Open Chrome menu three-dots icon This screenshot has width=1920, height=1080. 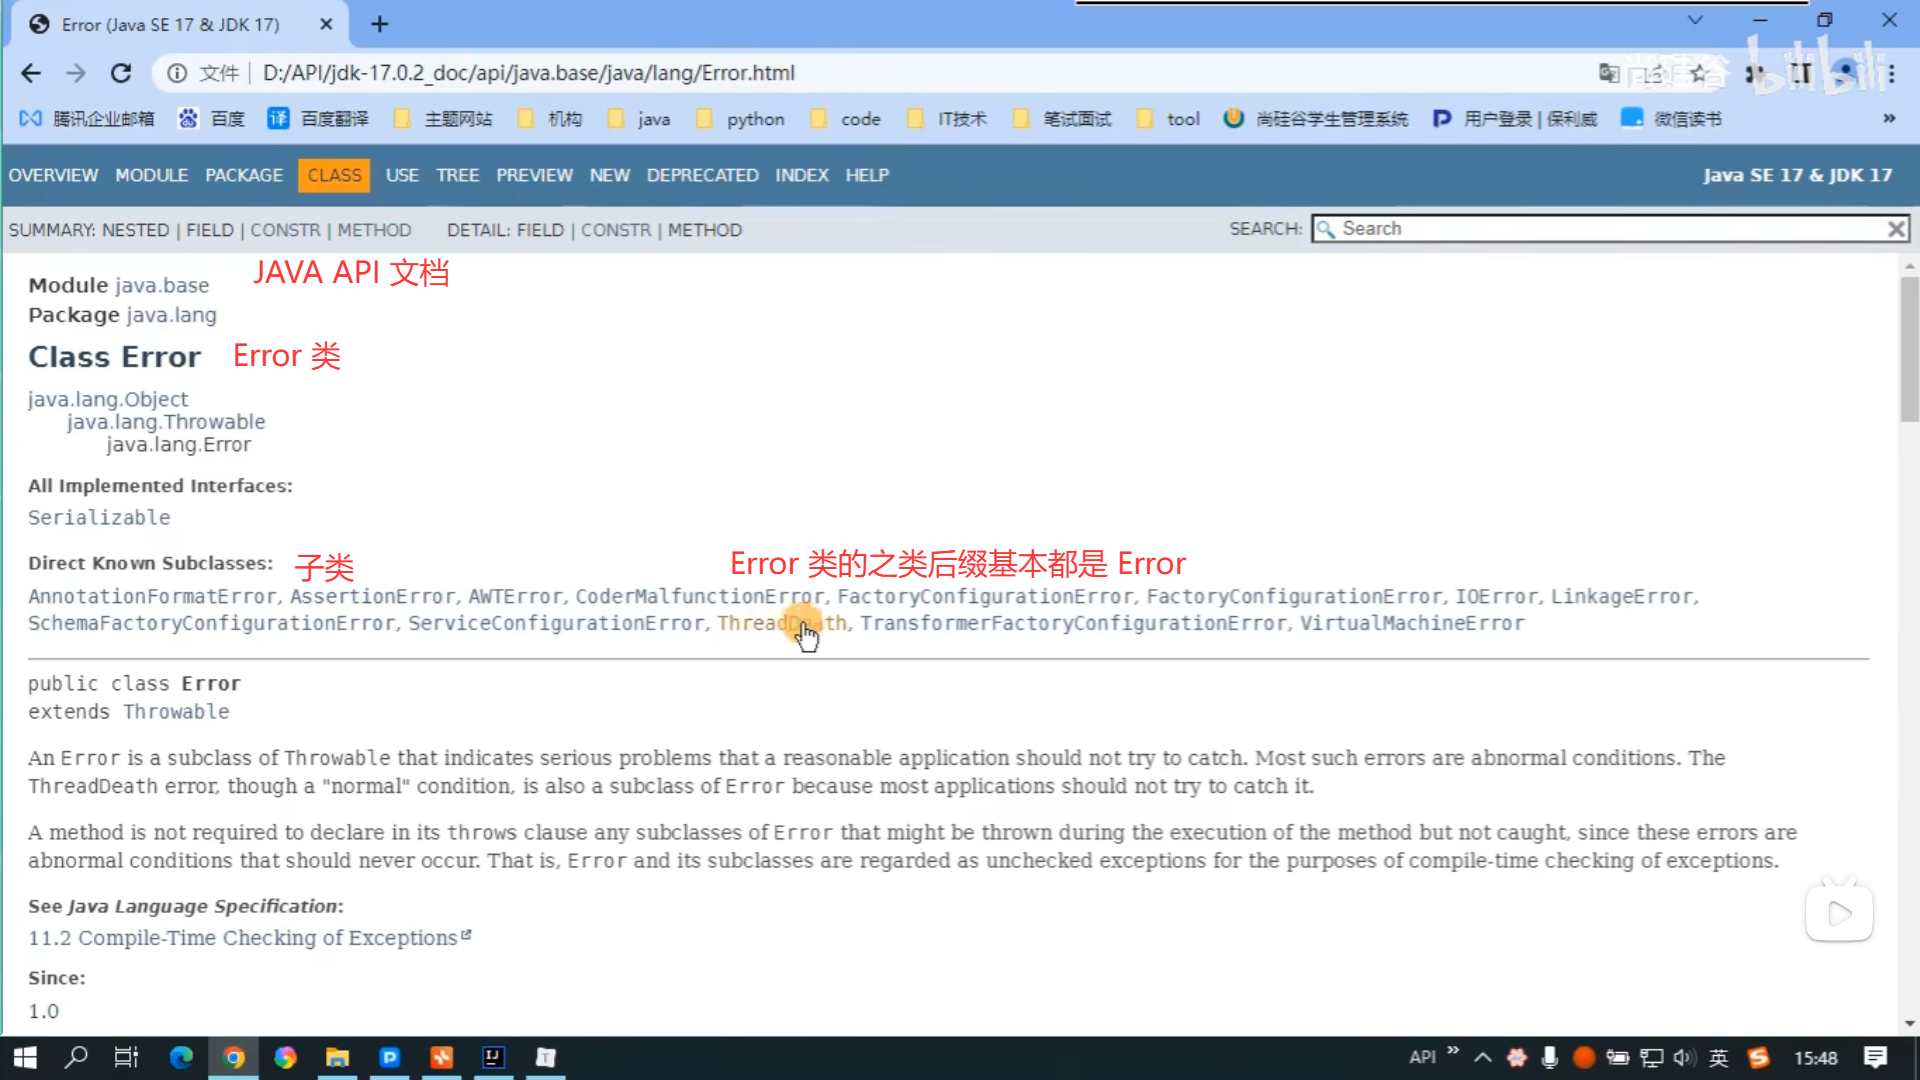tap(1891, 73)
